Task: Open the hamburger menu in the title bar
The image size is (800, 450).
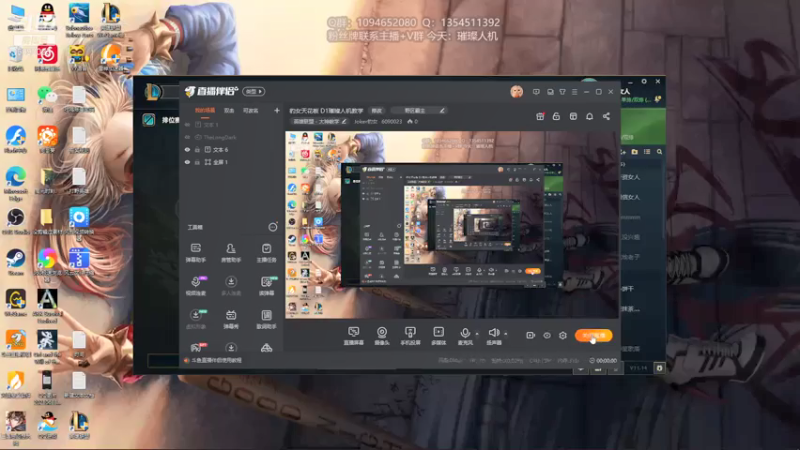Action: (574, 92)
